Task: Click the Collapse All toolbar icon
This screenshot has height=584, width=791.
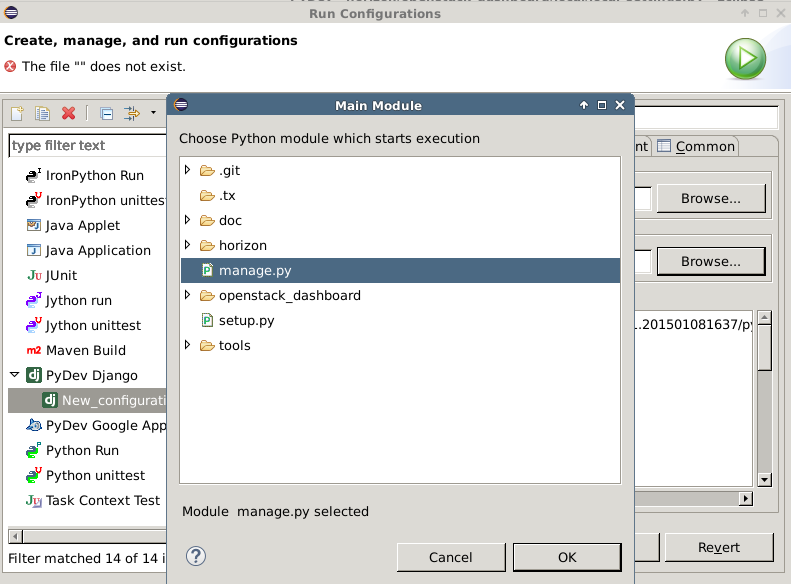Action: pos(106,113)
